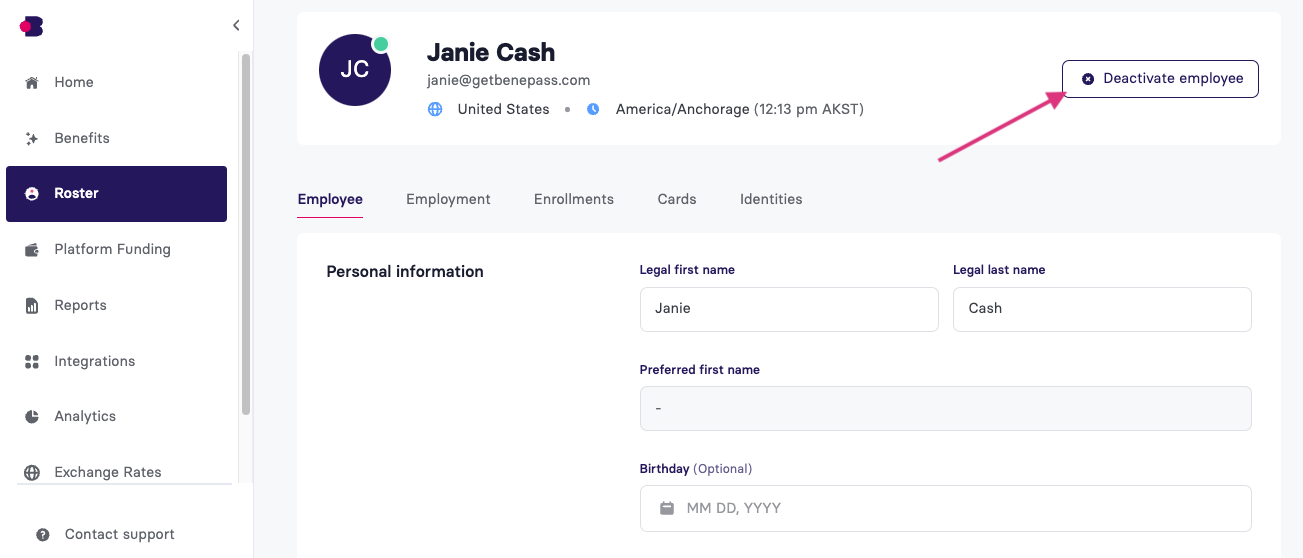
Task: Click the birthday calendar icon
Action: 667,508
